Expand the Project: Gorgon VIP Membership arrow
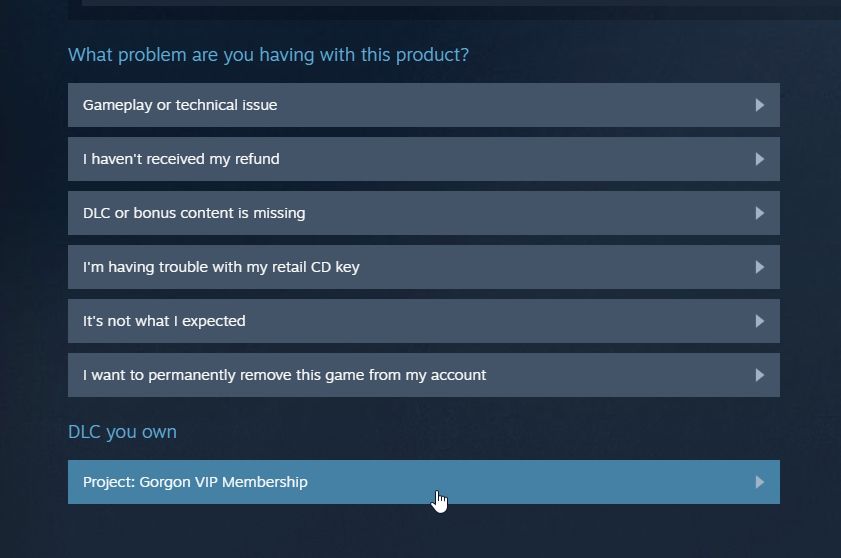 pos(759,482)
